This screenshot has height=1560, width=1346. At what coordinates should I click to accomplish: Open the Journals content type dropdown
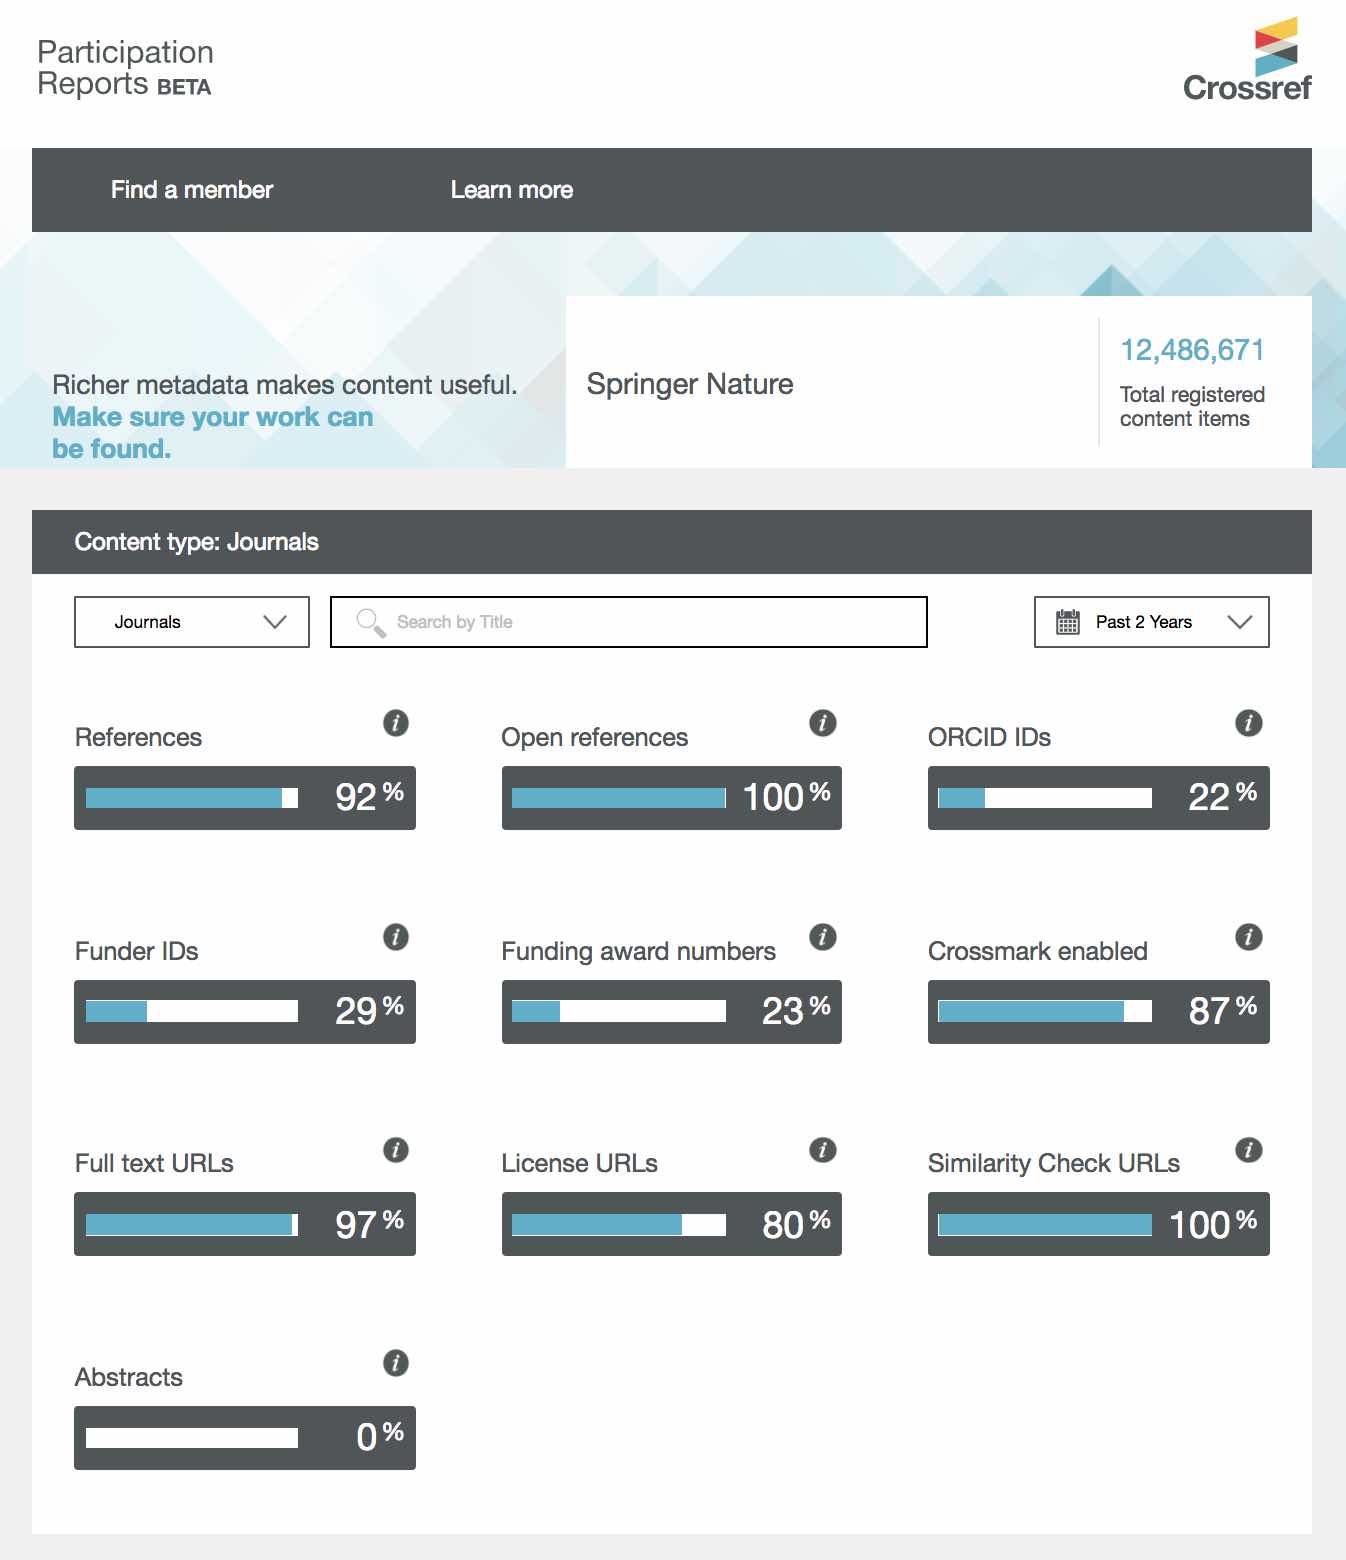(191, 621)
